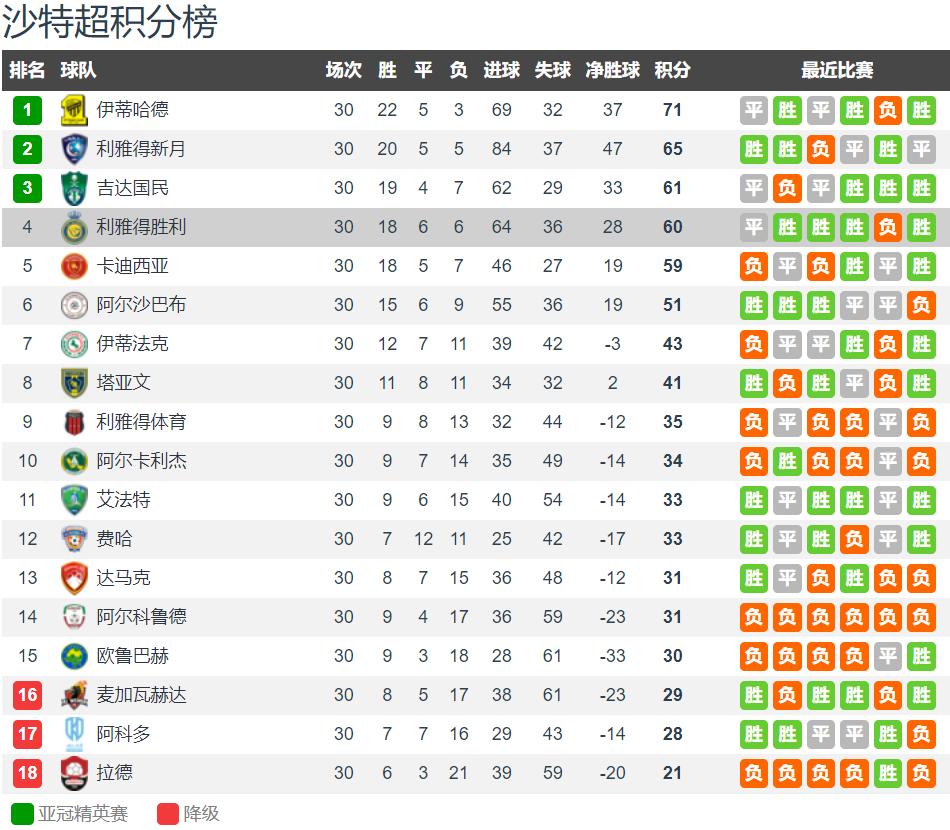The height and width of the screenshot is (830, 950).
Task: Select the 利雅得胜利 team logo
Action: click(74, 227)
